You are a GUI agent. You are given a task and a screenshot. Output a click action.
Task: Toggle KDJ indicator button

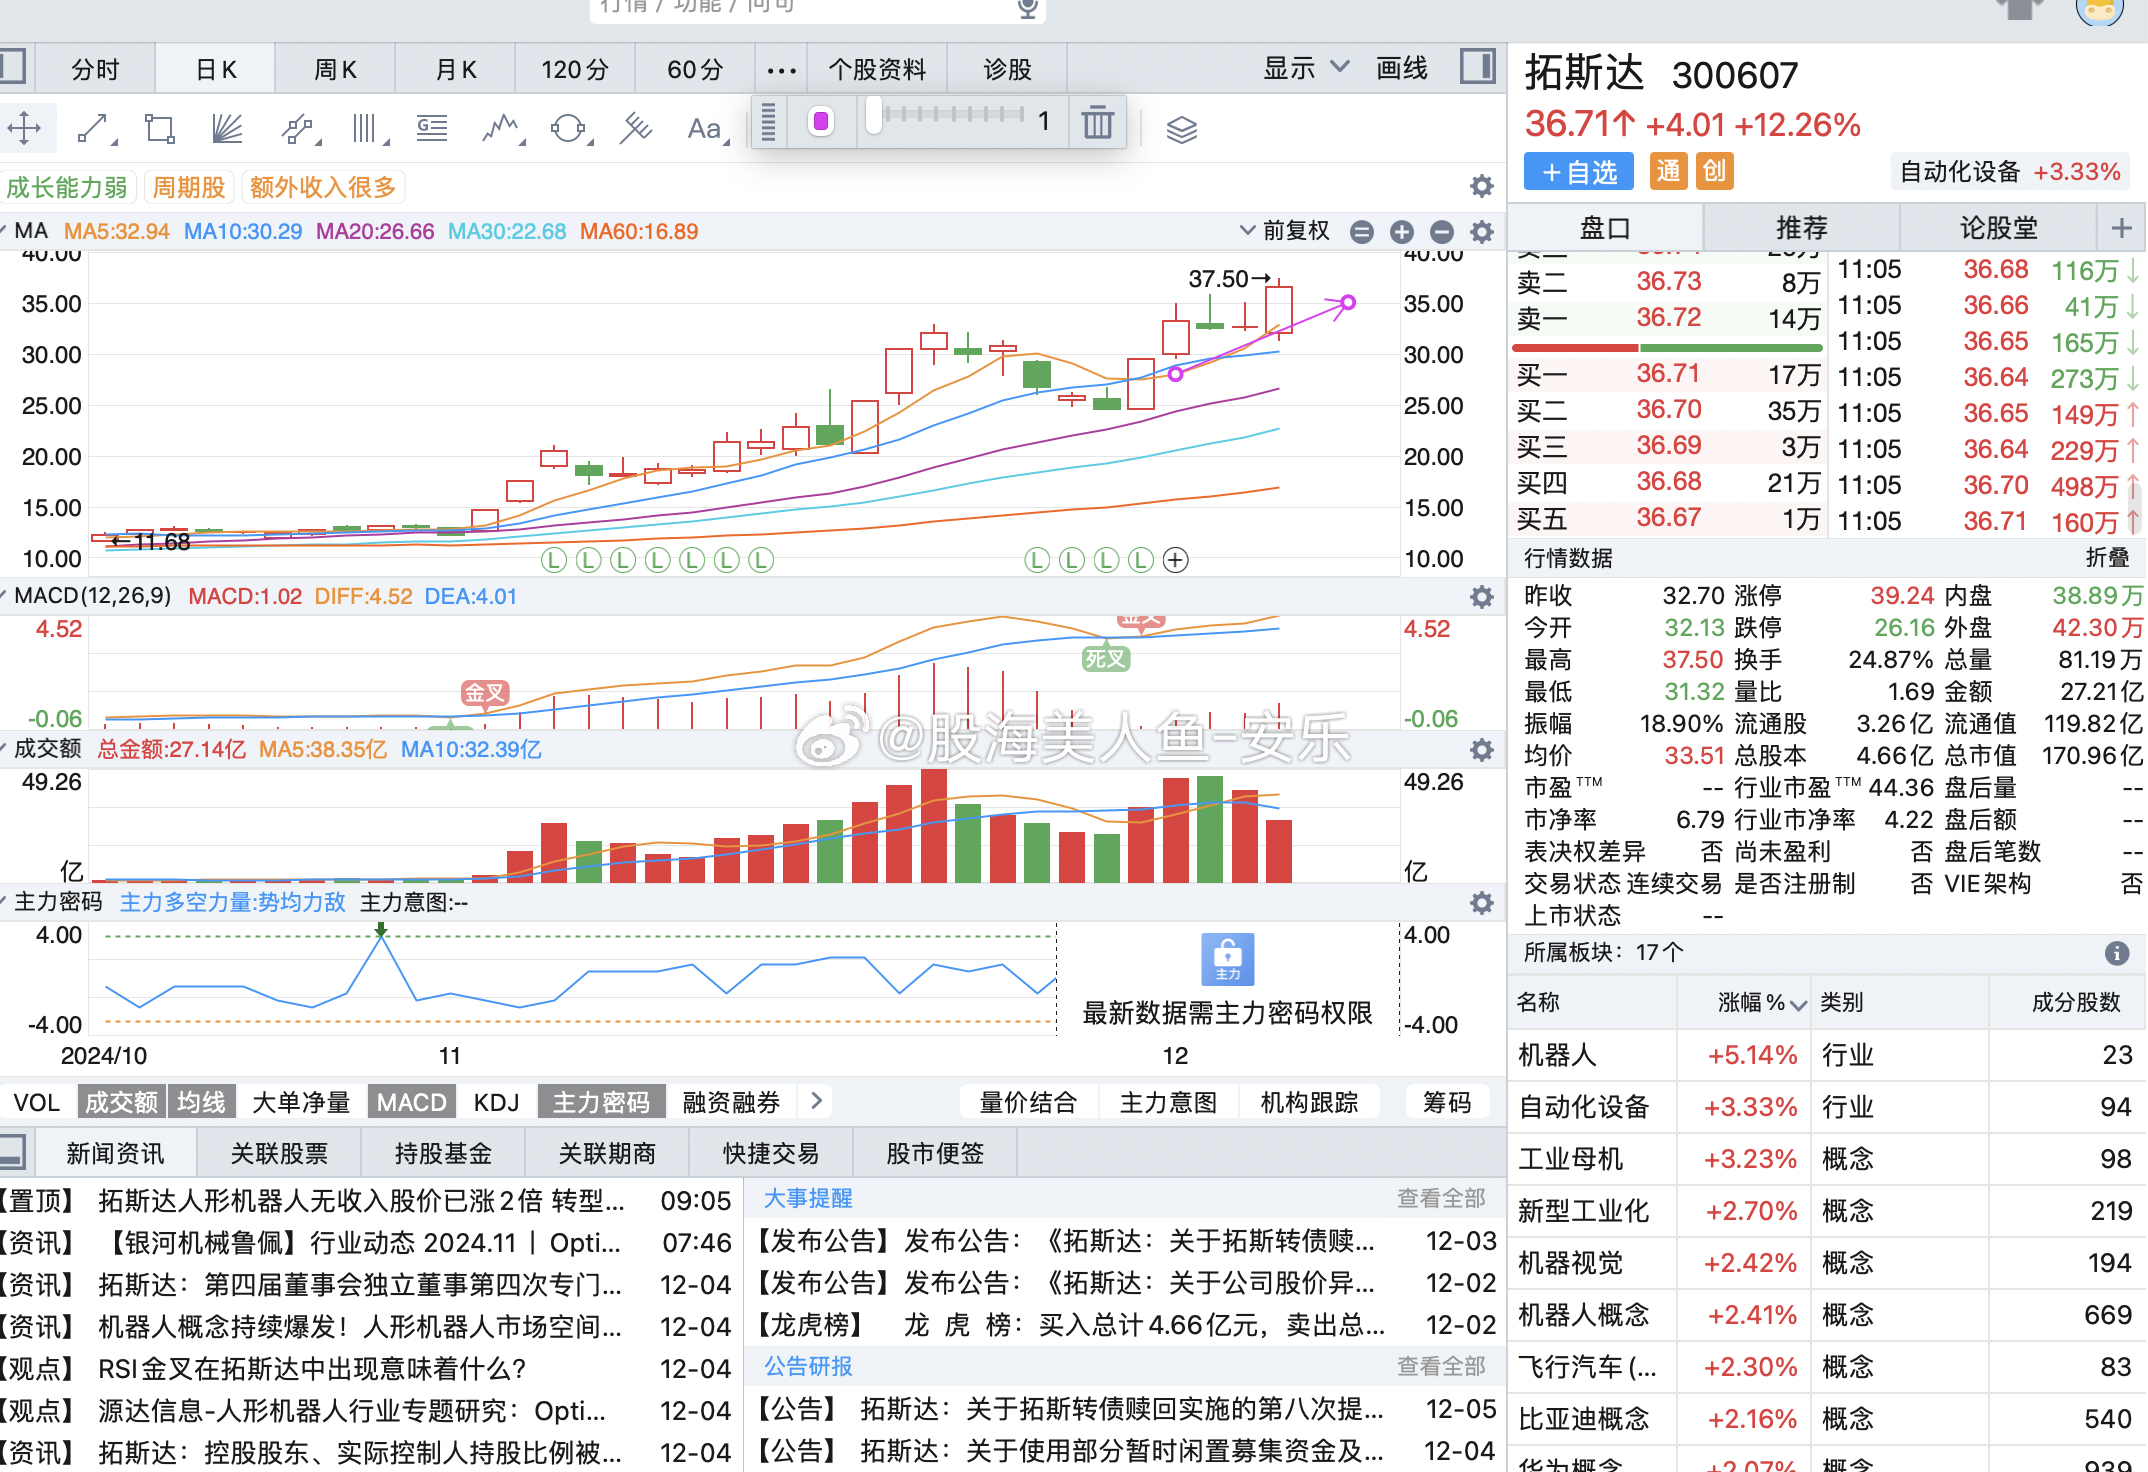(x=496, y=1102)
